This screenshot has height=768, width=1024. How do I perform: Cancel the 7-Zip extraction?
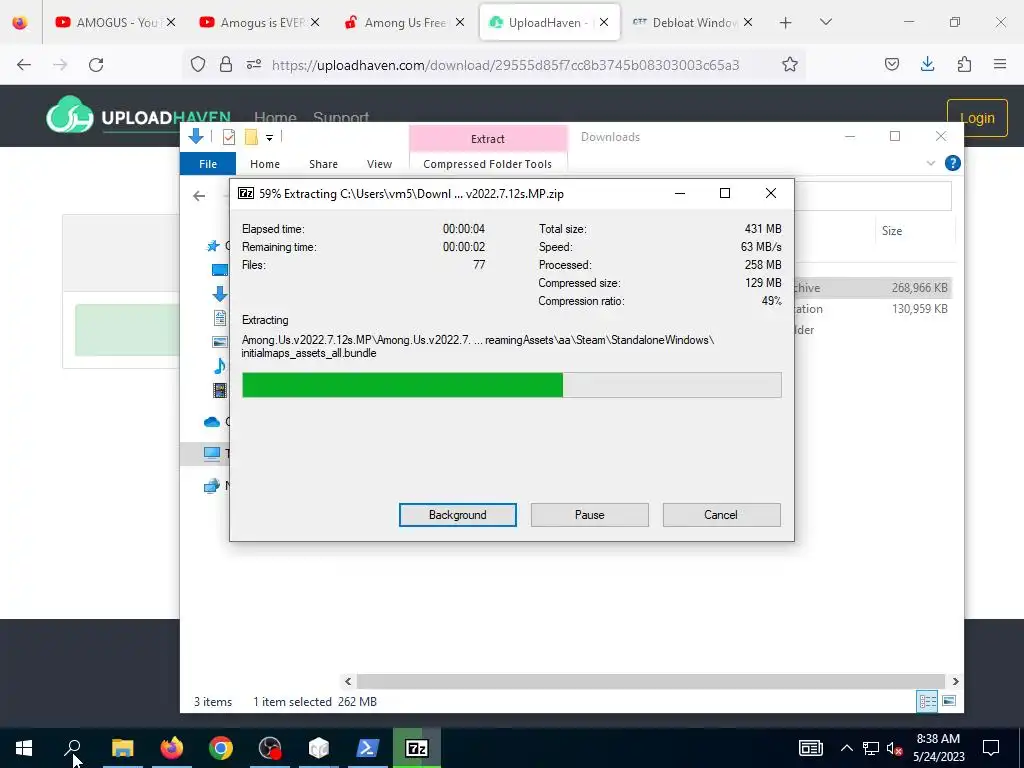tap(721, 515)
